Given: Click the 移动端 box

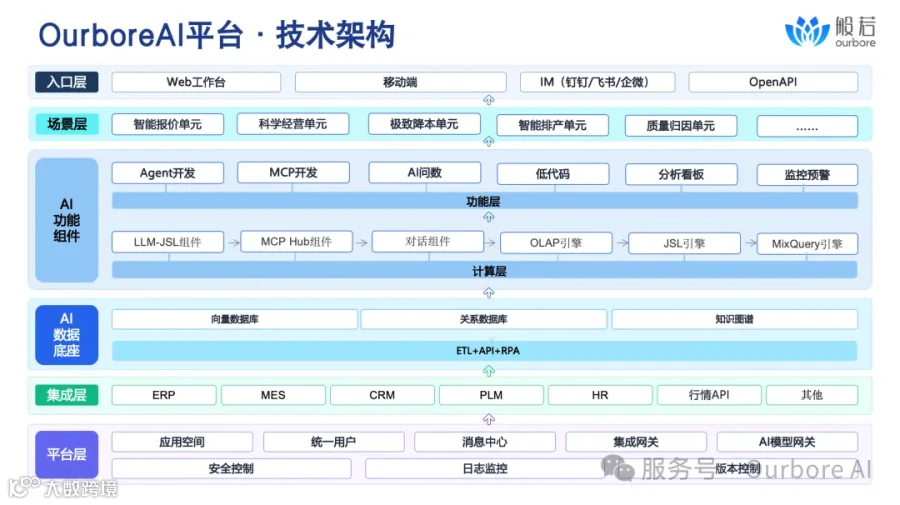Looking at the screenshot, I should pyautogui.click(x=401, y=82).
